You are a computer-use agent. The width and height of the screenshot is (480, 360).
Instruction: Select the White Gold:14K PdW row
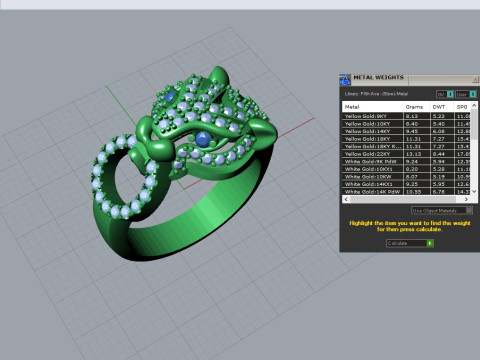point(407,192)
